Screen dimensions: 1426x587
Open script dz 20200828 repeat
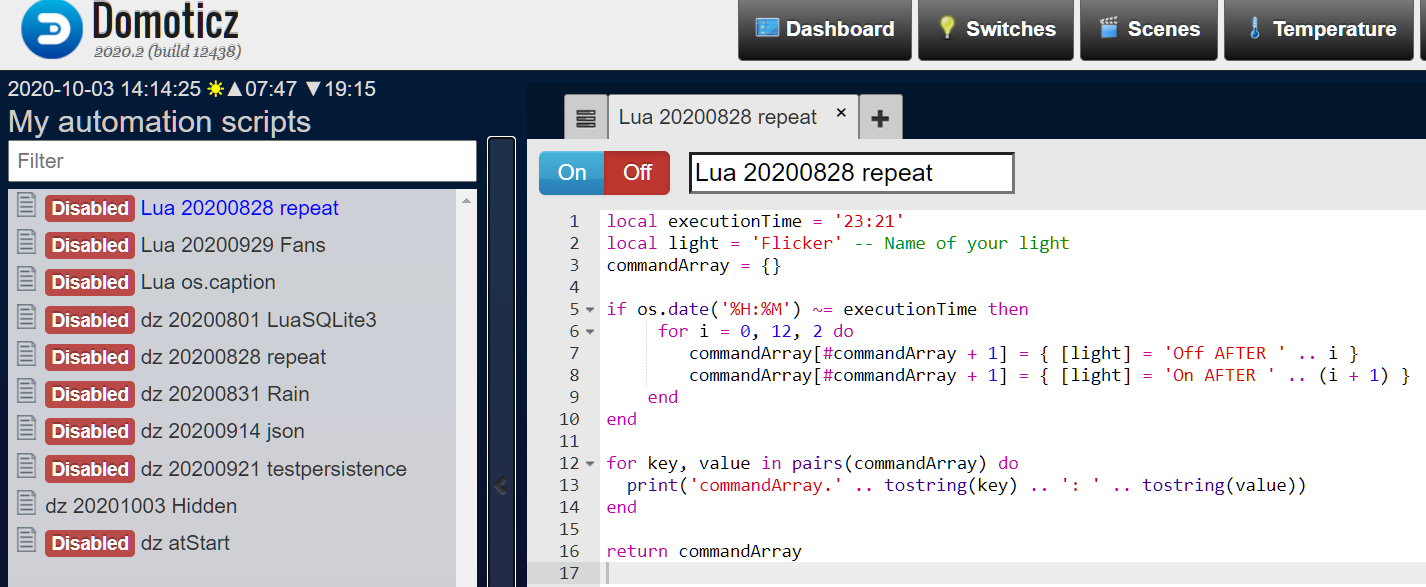(x=233, y=357)
